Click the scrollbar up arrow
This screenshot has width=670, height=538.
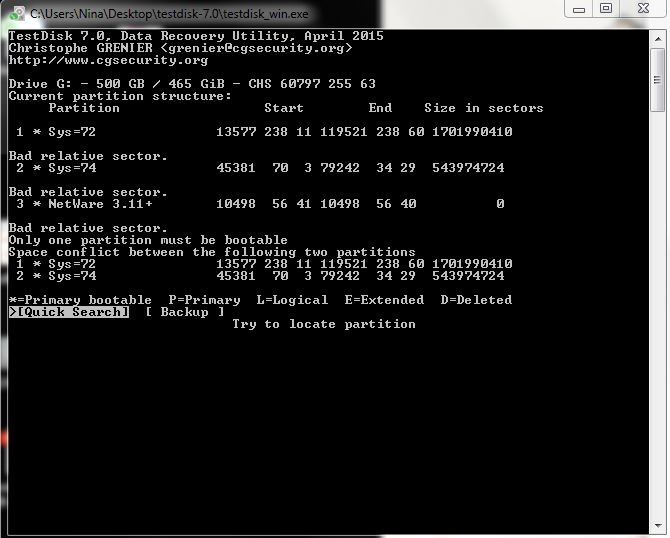click(658, 39)
